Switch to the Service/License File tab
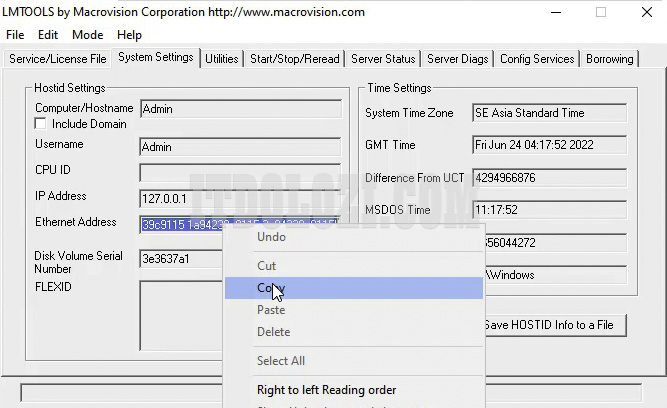This screenshot has width=667, height=408. [57, 59]
